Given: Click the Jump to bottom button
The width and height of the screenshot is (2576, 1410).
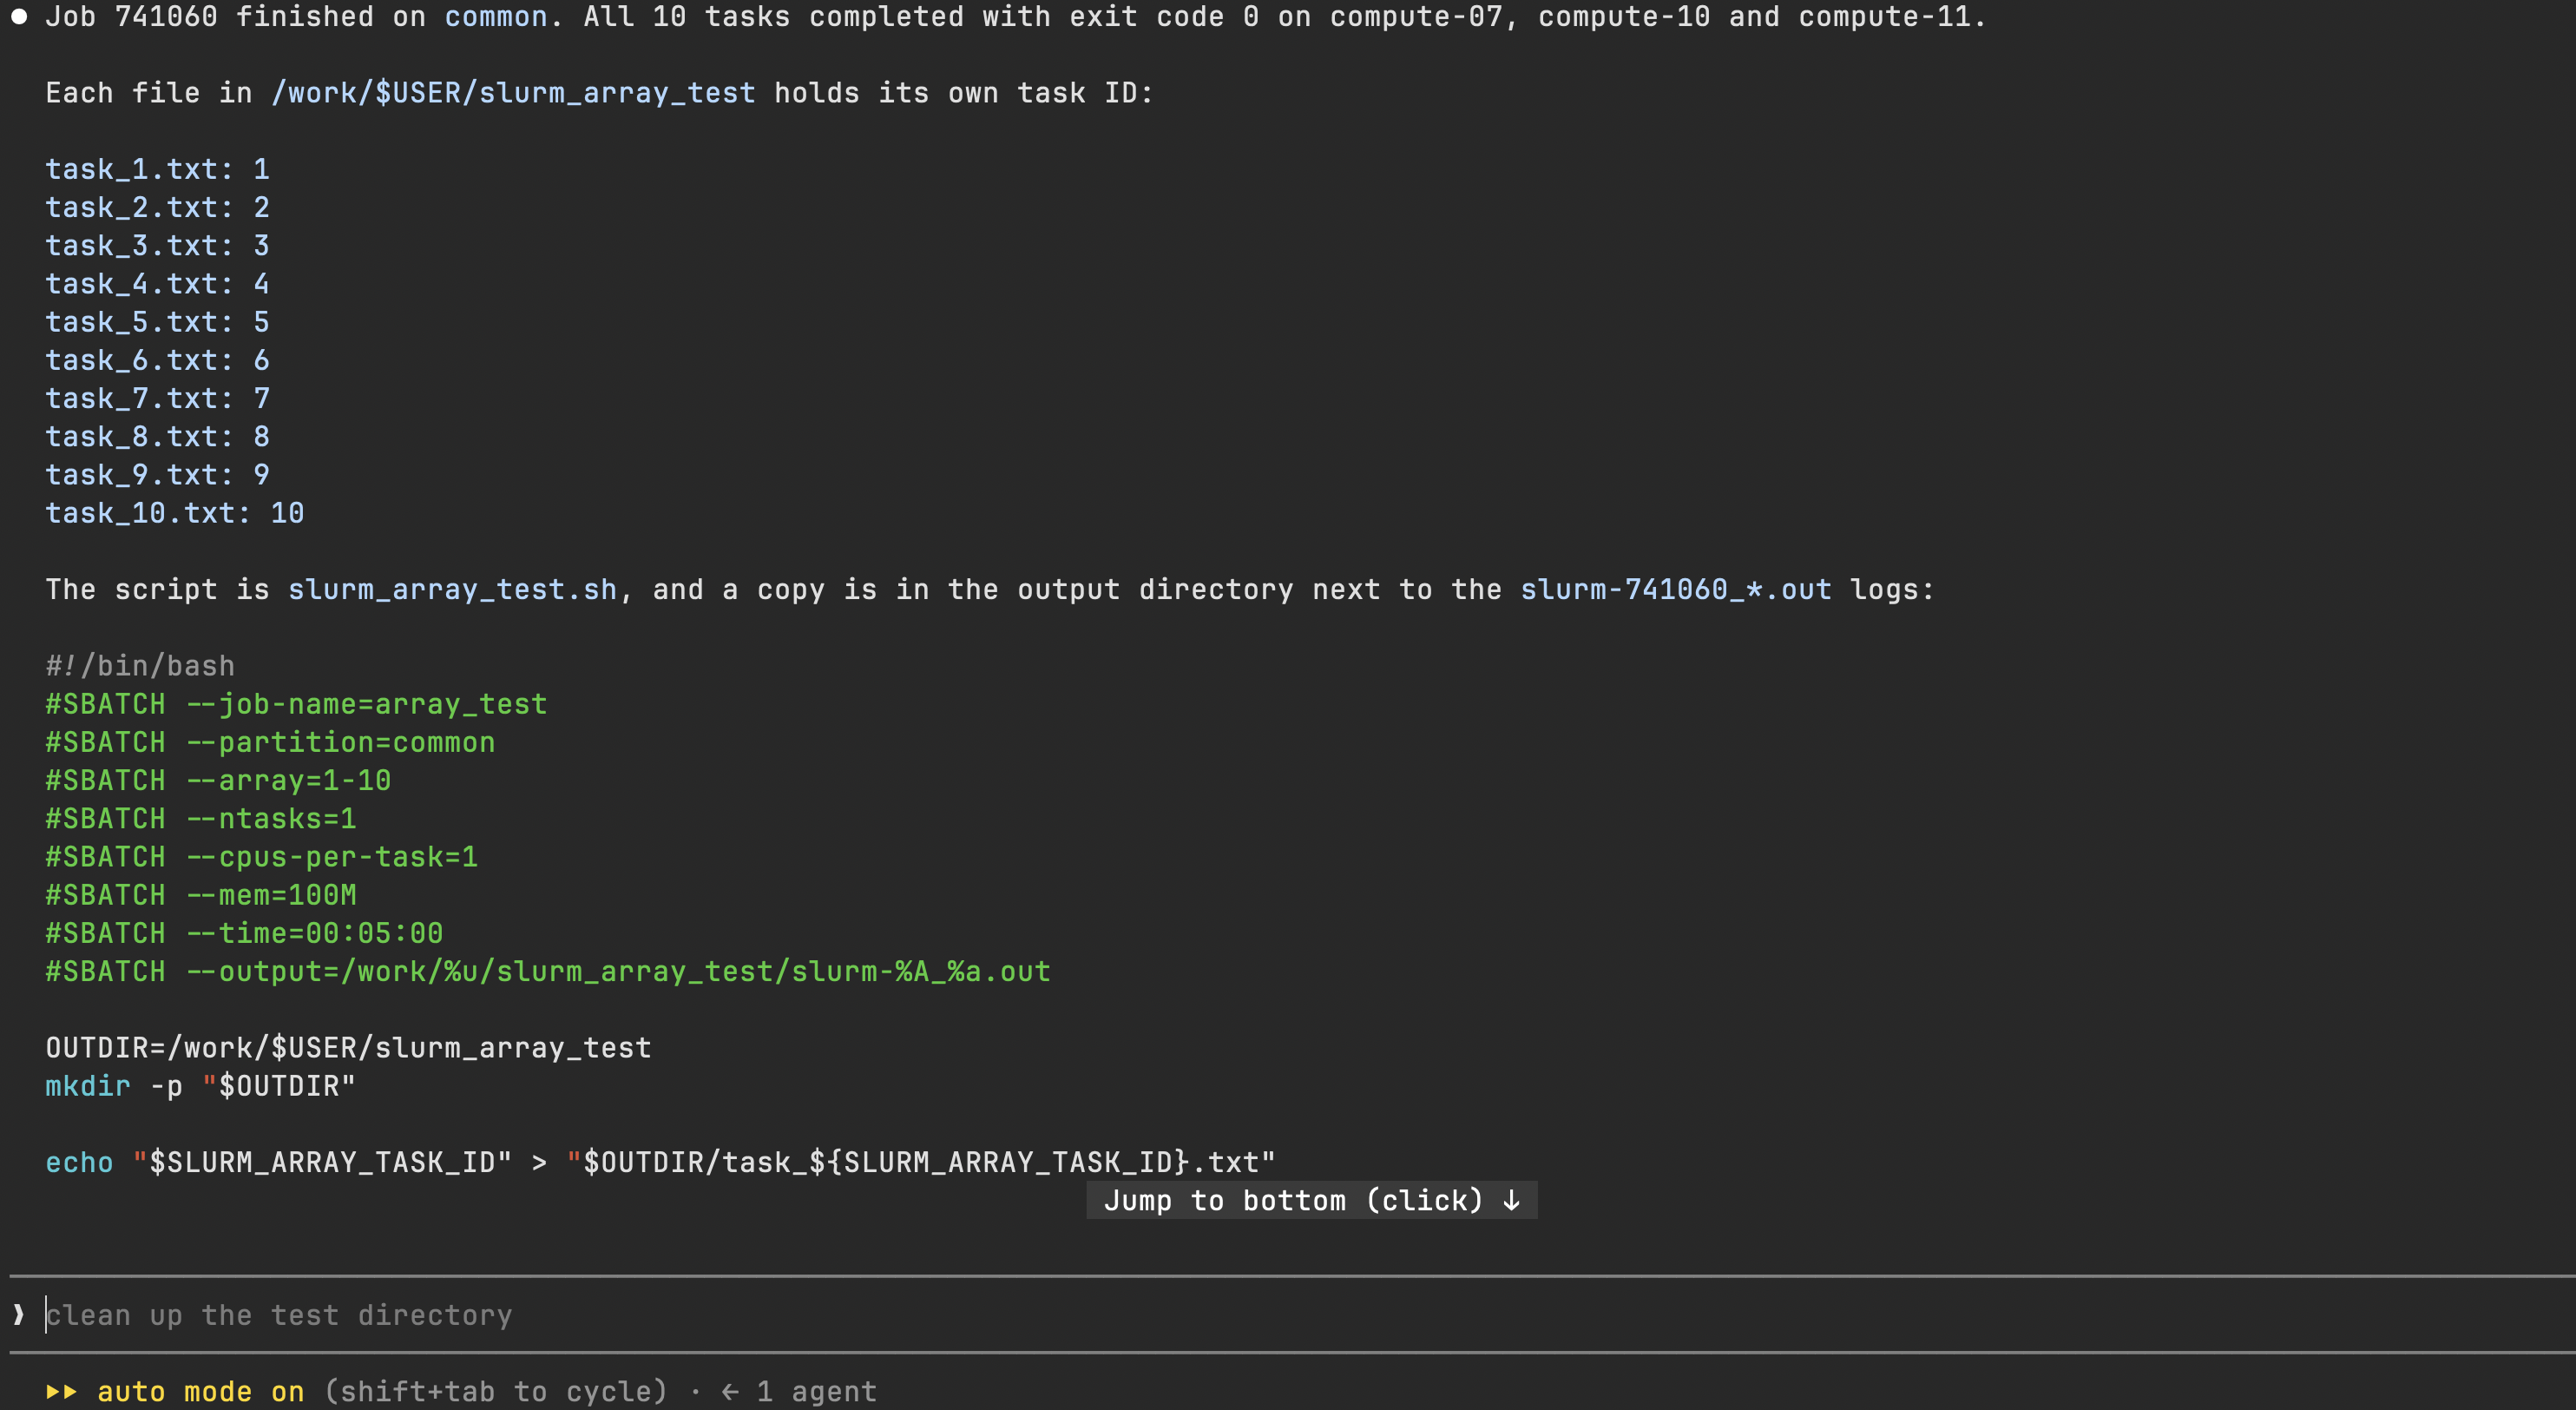Looking at the screenshot, I should pos(1311,1200).
